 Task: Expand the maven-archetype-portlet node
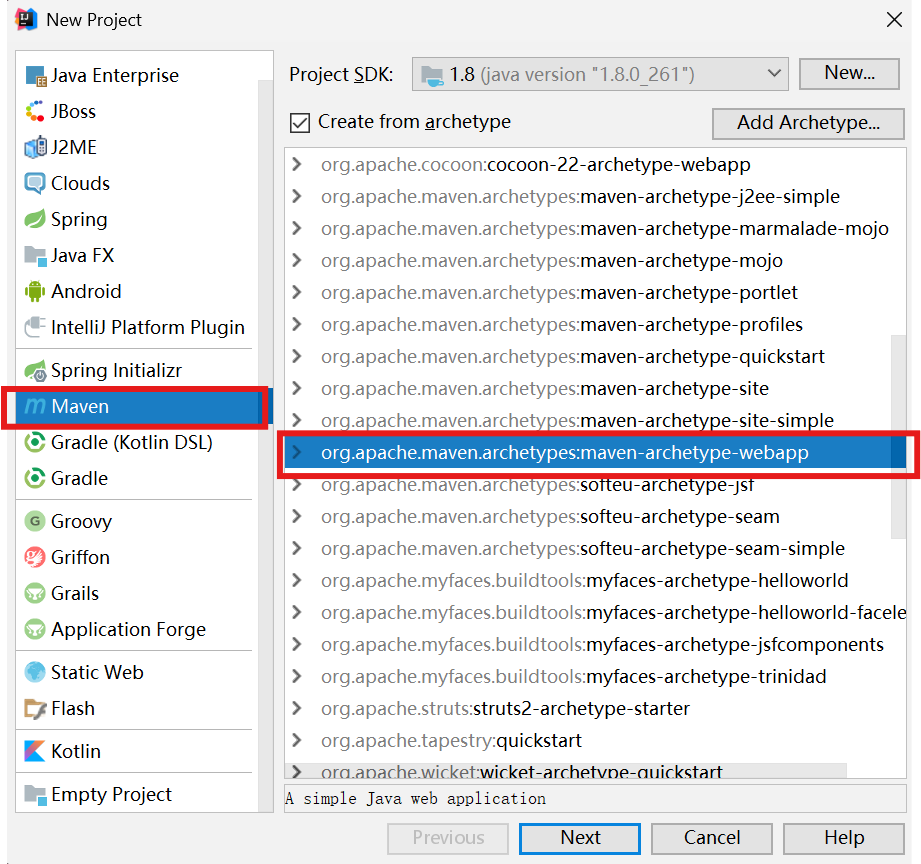click(x=297, y=292)
